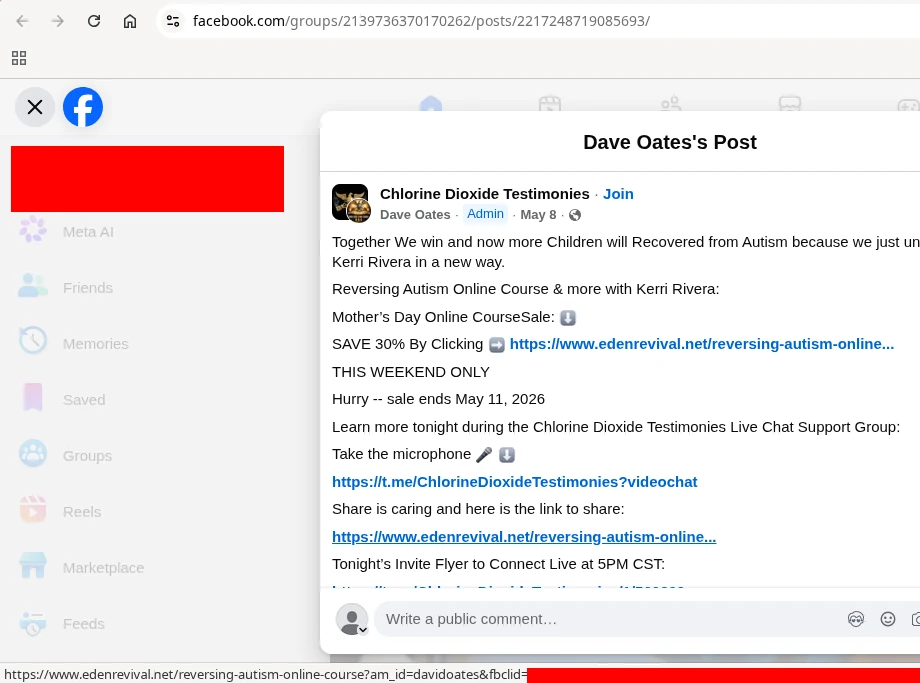This screenshot has height=683, width=920.
Task: Open the apps grid shortcut
Action: coord(19,58)
